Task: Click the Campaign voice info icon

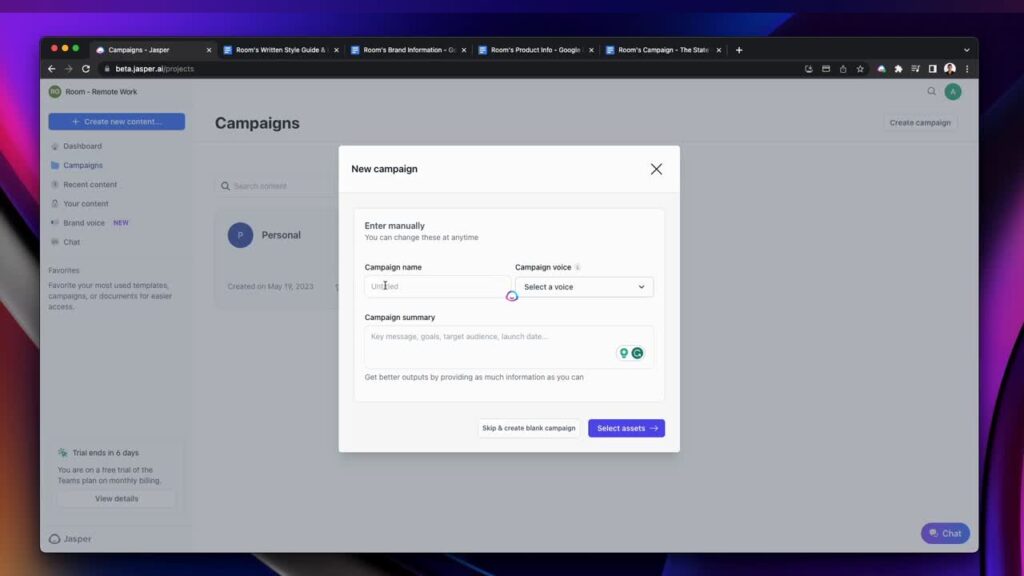Action: pyautogui.click(x=577, y=267)
